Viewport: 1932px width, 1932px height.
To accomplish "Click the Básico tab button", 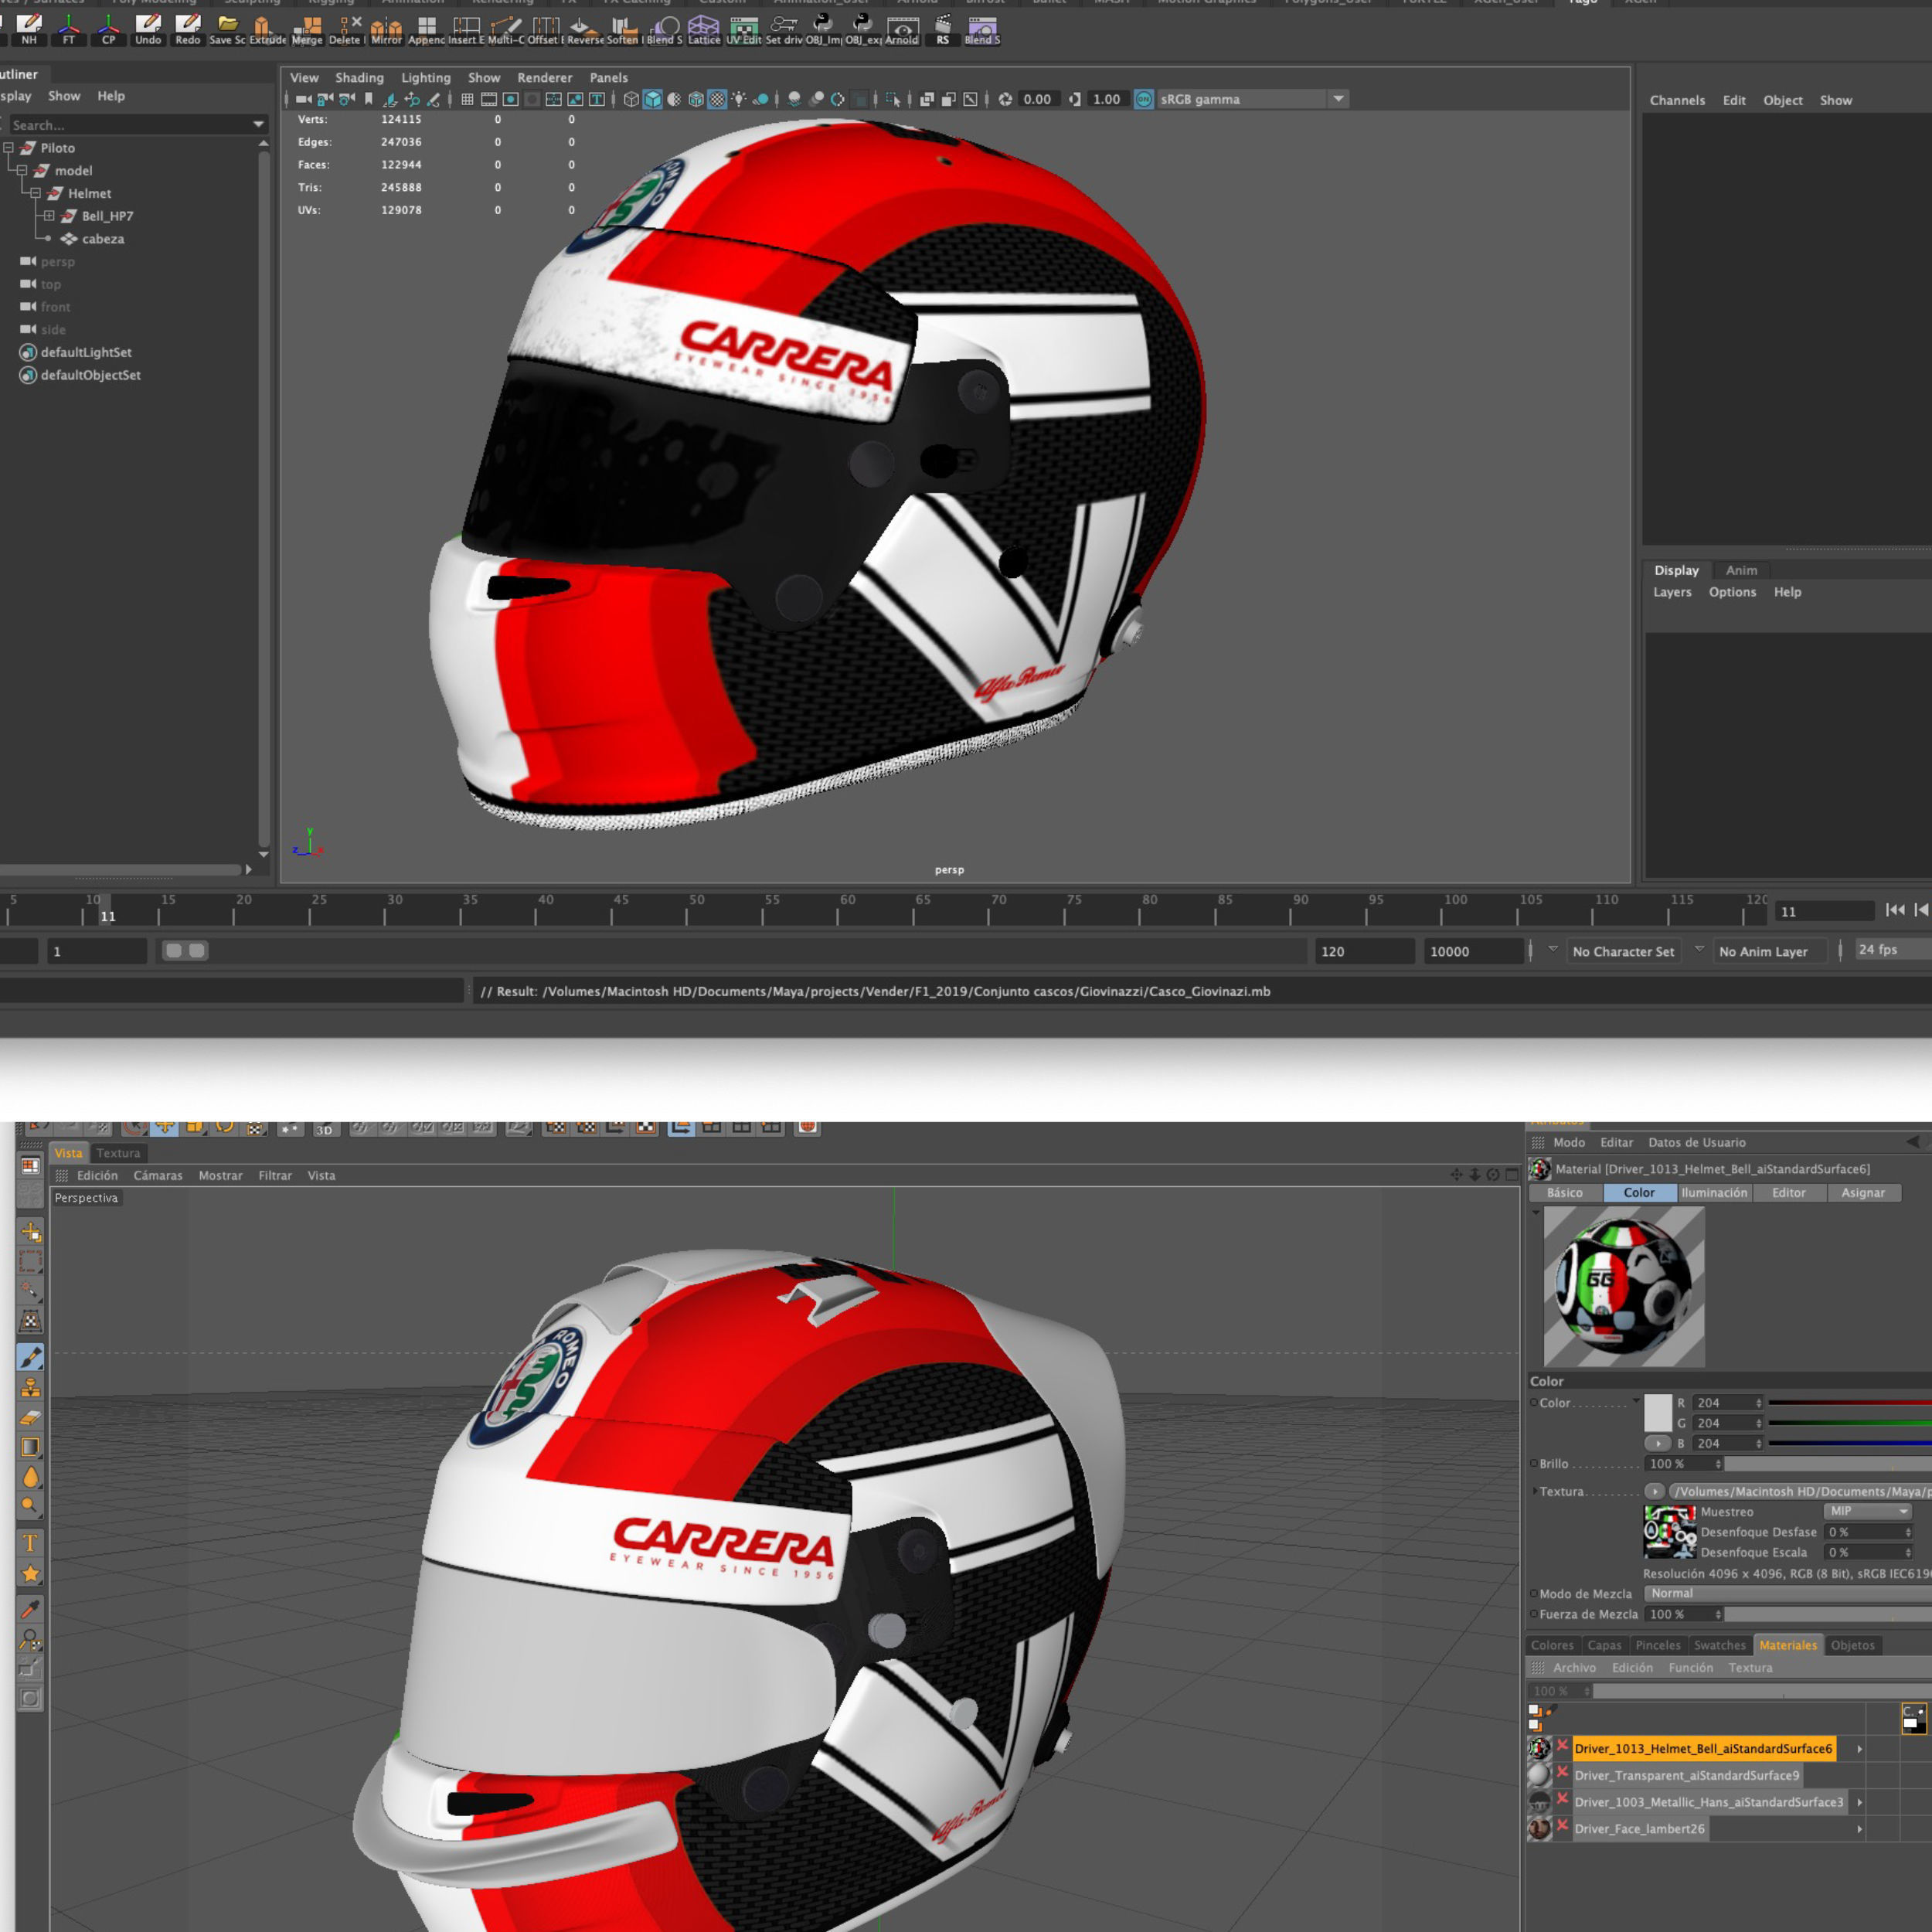I will point(1565,1193).
